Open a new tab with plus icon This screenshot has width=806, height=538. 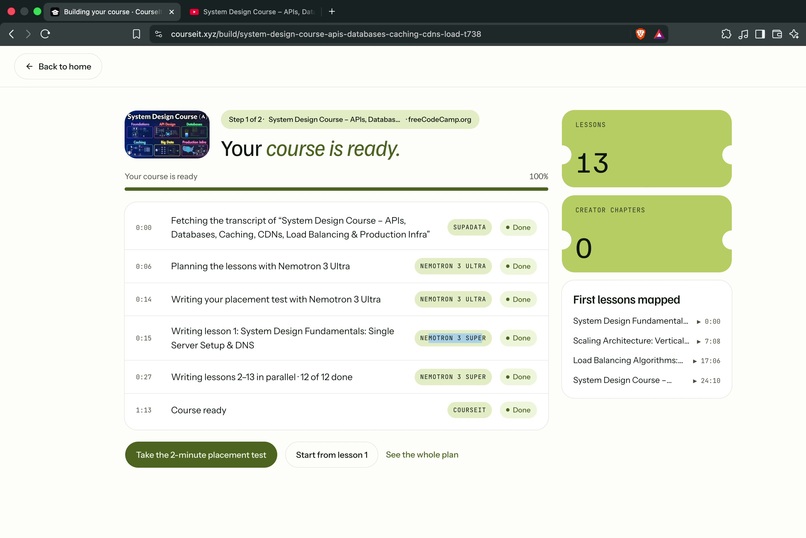click(332, 11)
